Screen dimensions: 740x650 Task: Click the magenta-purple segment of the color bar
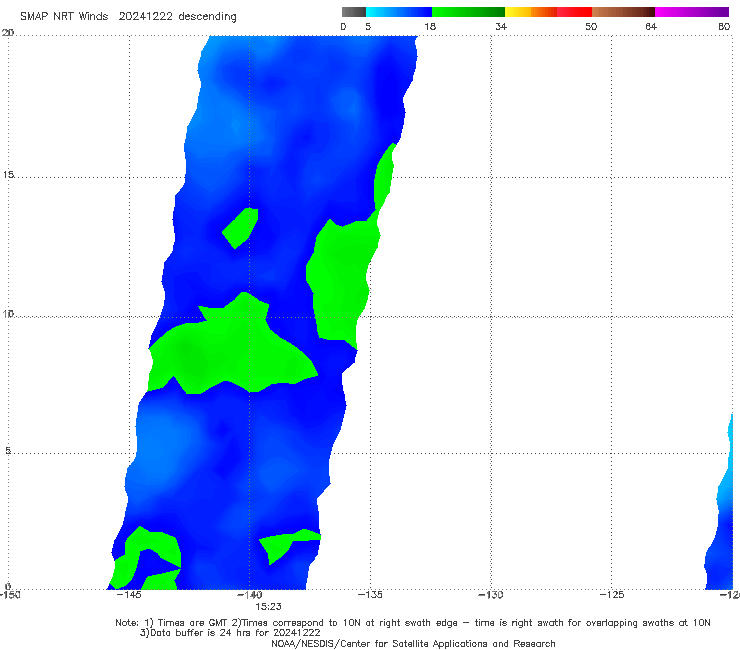[x=692, y=12]
